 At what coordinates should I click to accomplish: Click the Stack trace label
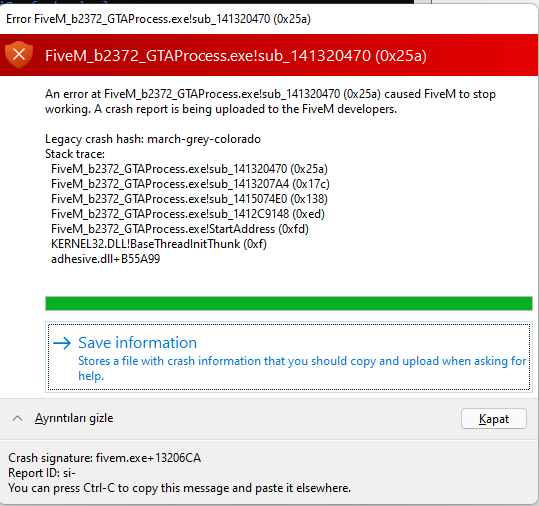click(x=75, y=154)
